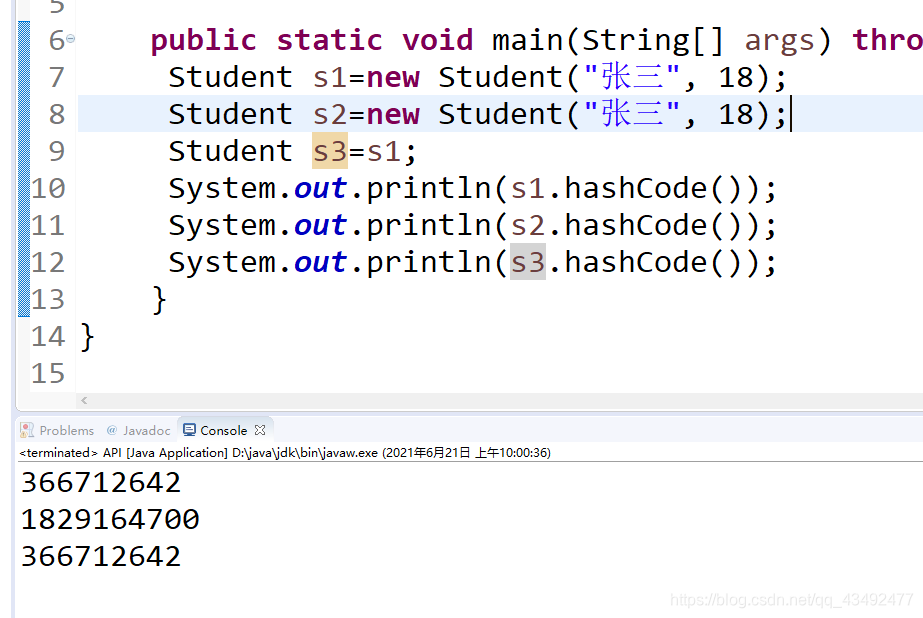Viewport: 923px width, 618px height.
Task: Click the new keyword on line 8
Action: pyautogui.click(x=393, y=115)
